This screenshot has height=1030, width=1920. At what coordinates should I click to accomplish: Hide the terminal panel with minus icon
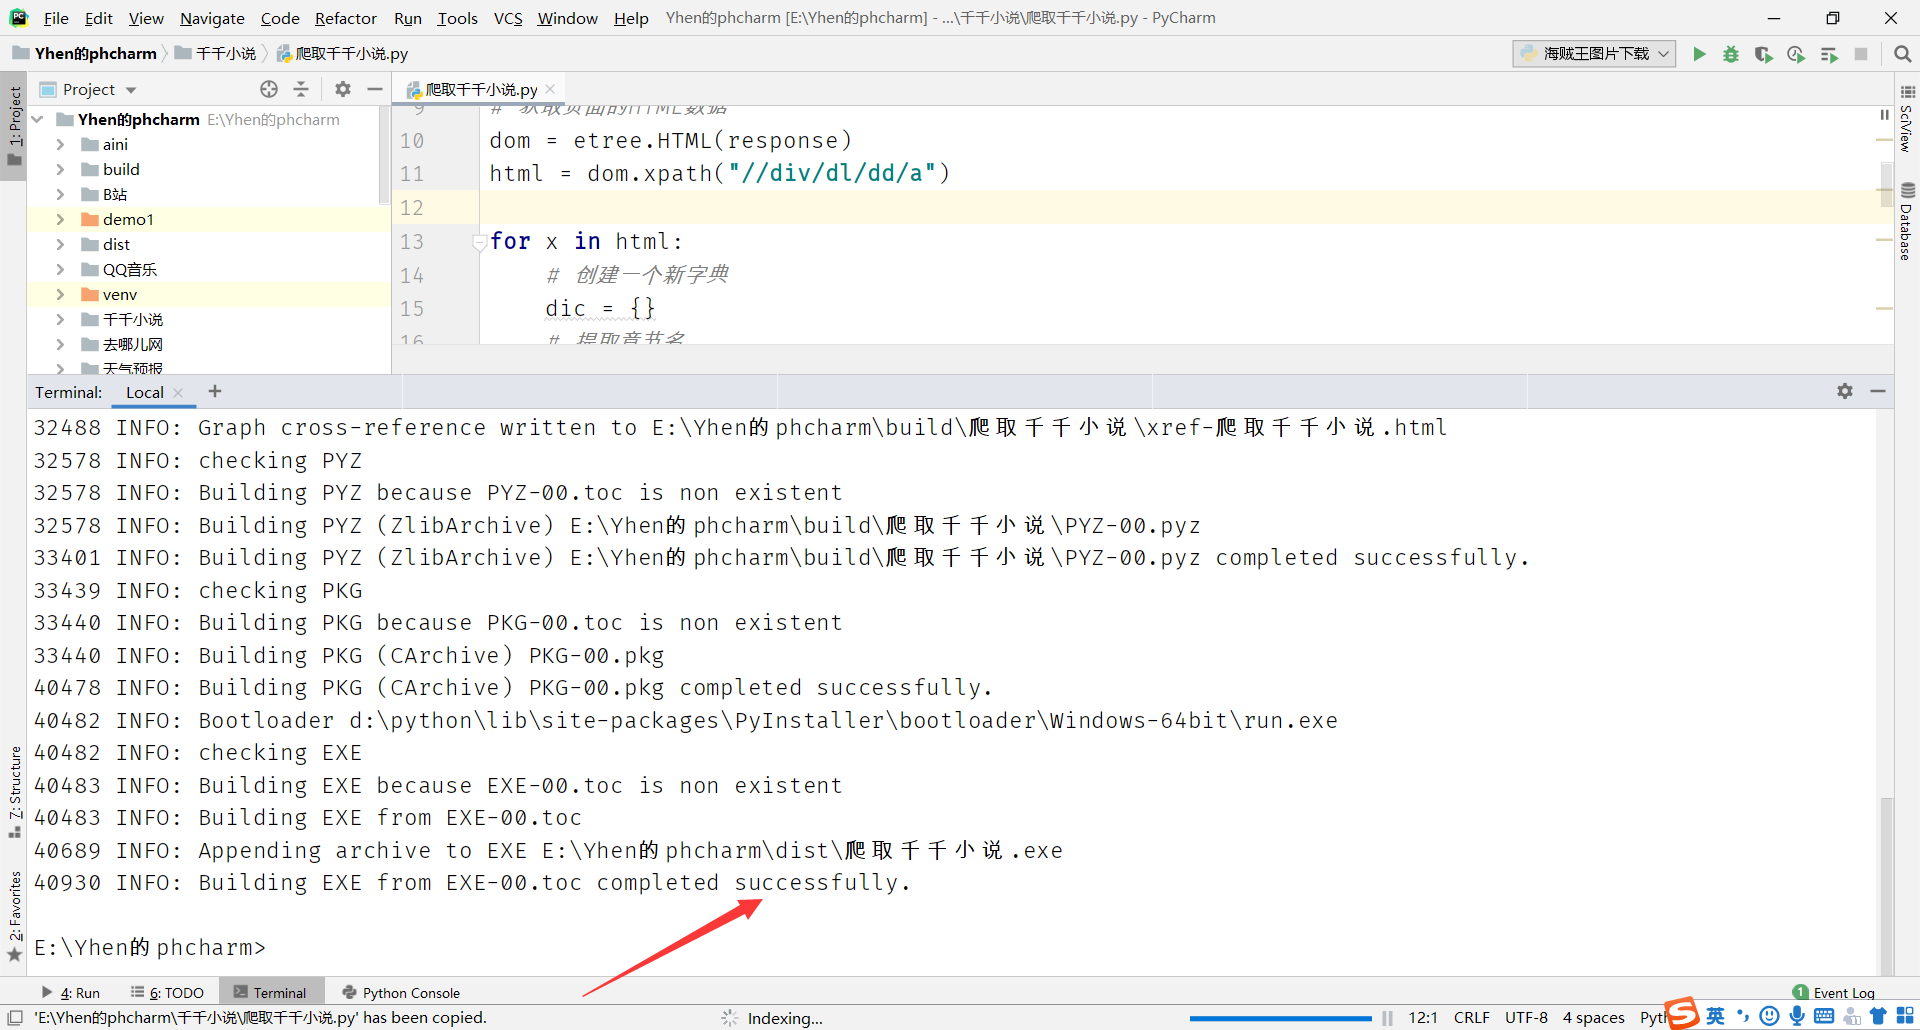point(1878,391)
